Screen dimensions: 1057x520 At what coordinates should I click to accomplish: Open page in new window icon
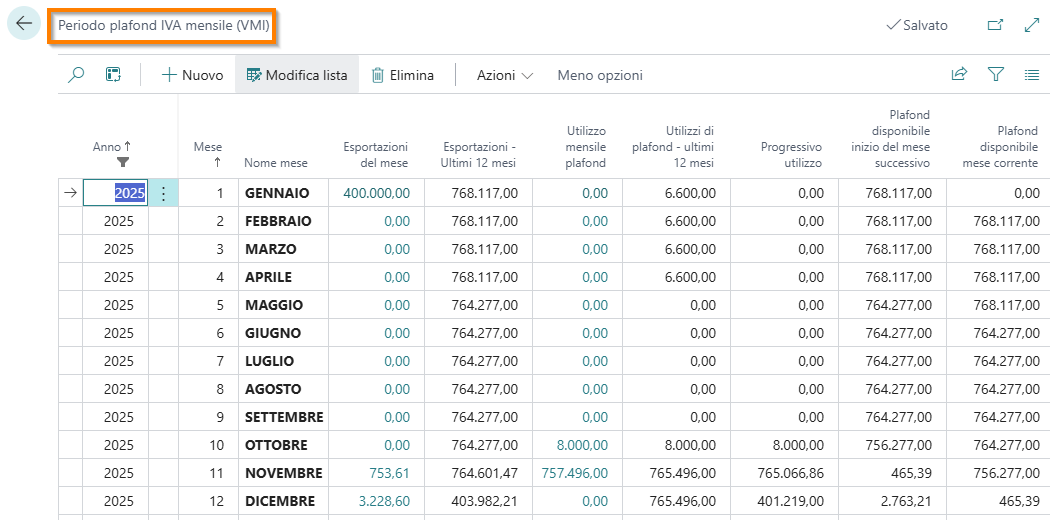pos(995,25)
